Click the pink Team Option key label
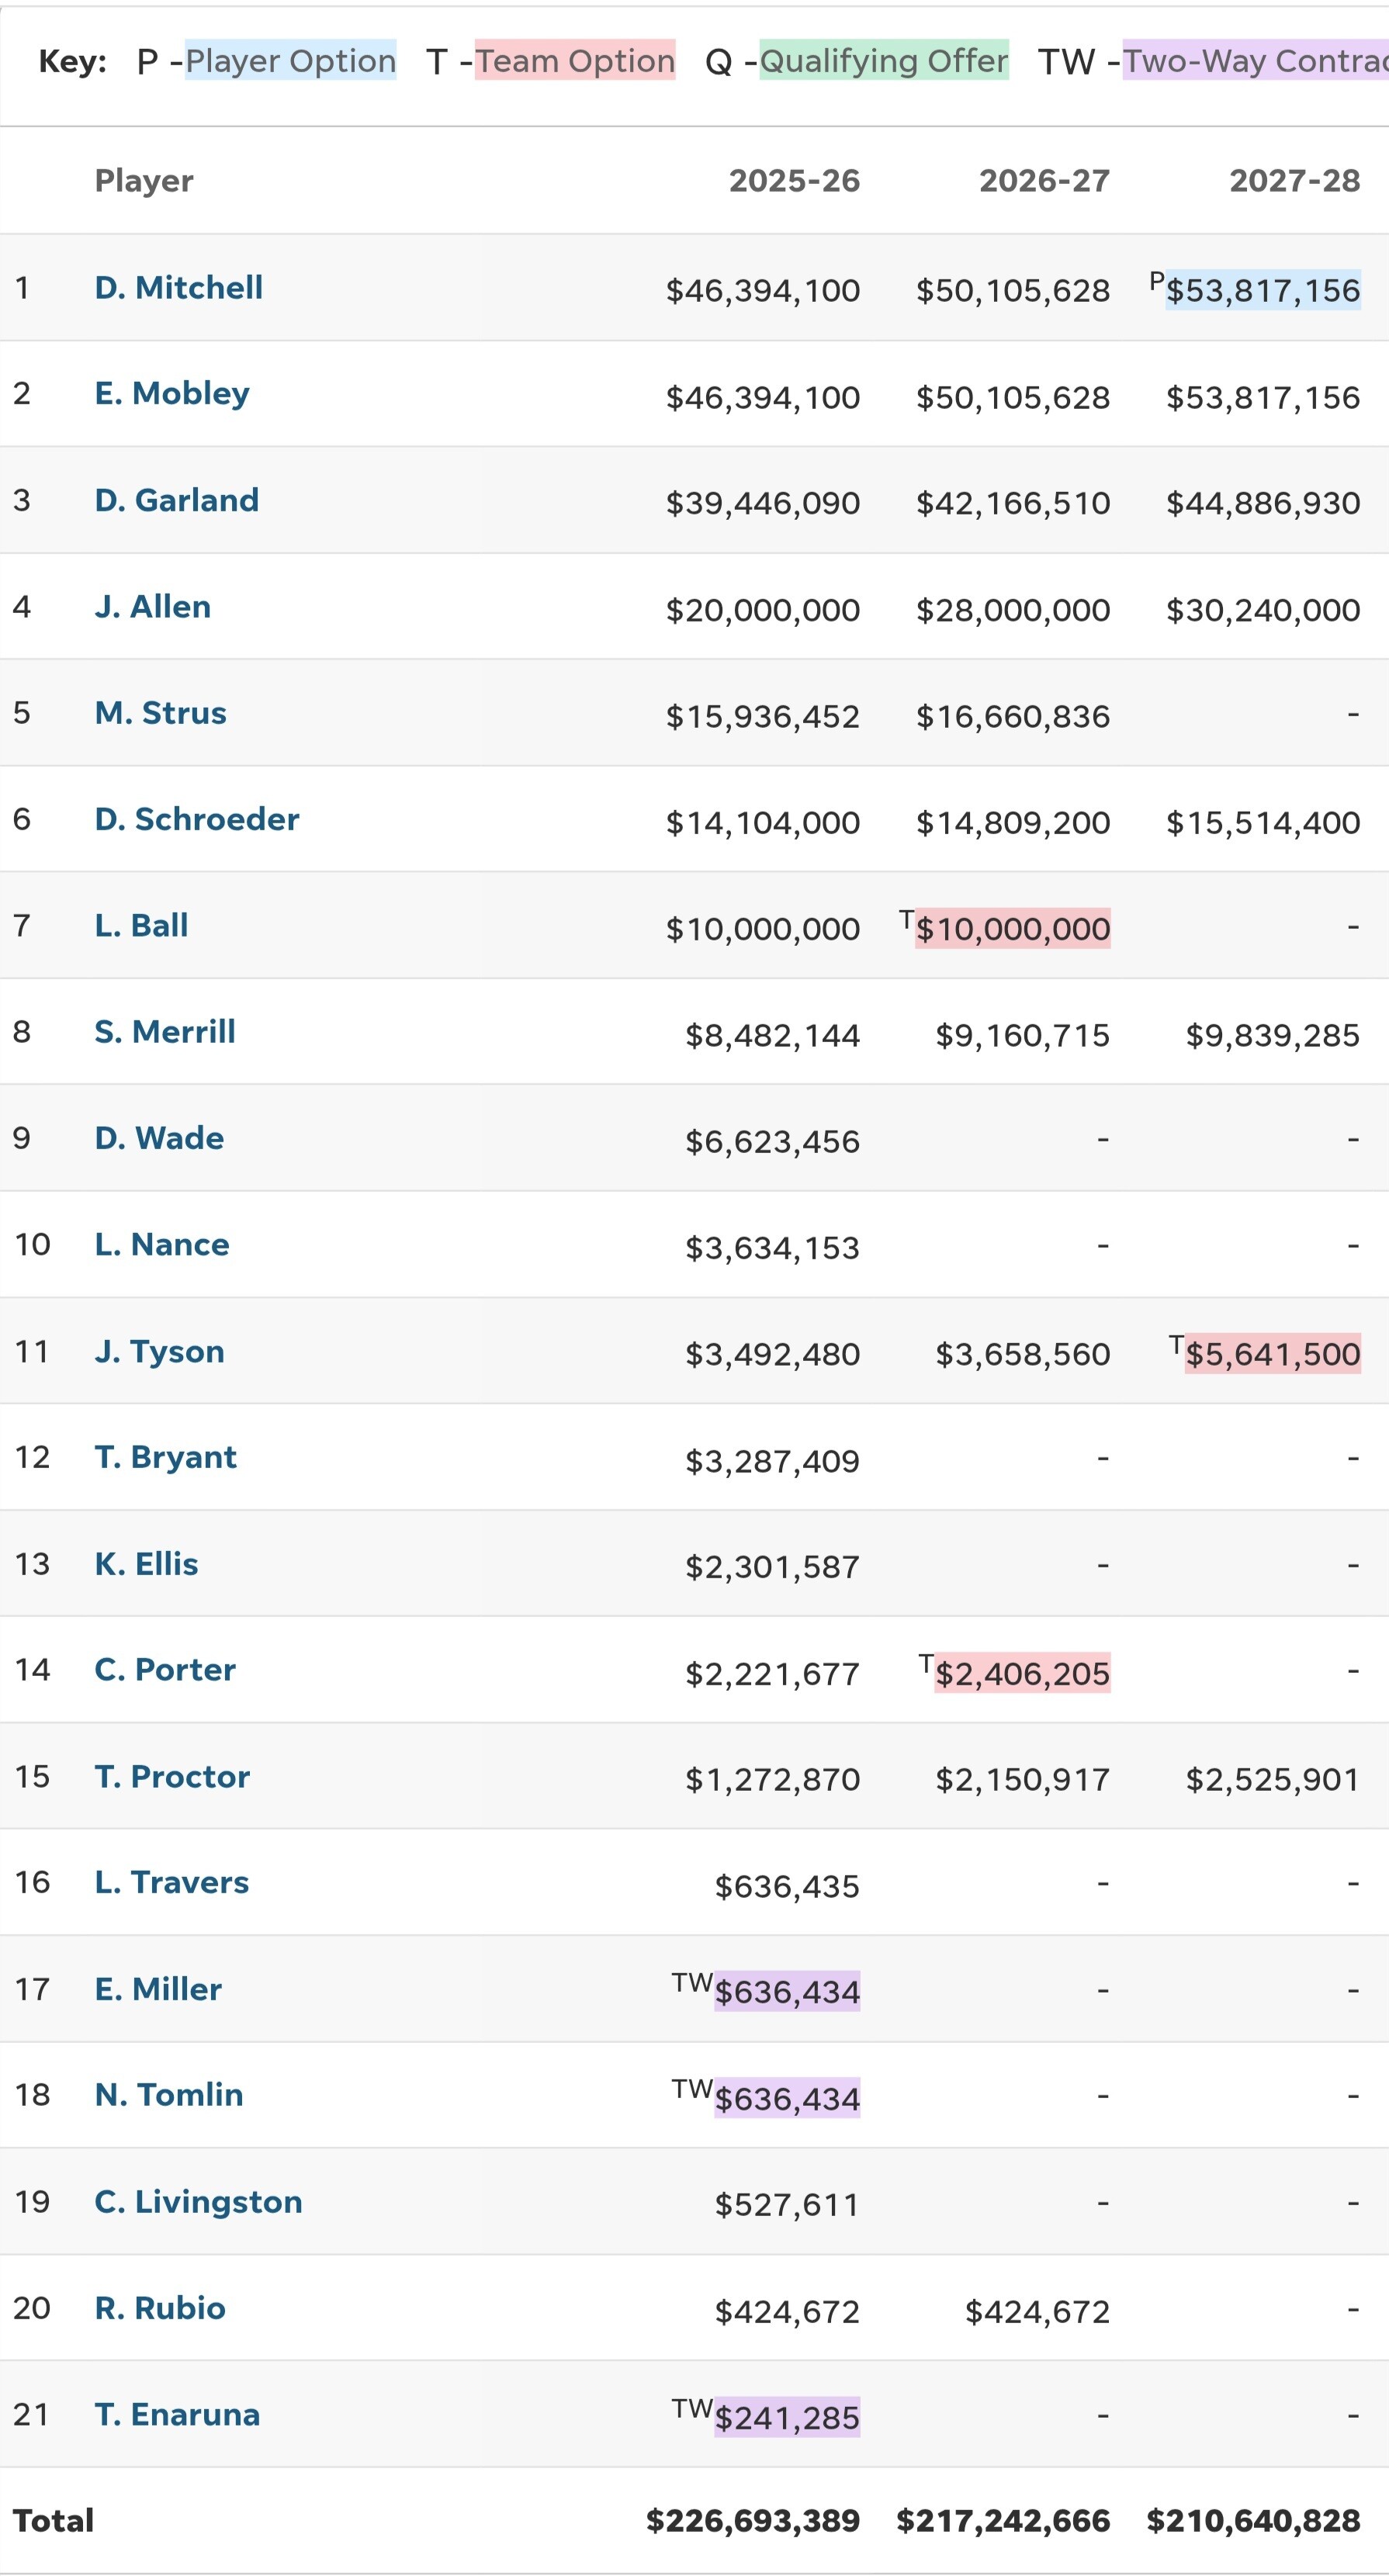This screenshot has height=2576, width=1389. pyautogui.click(x=575, y=61)
